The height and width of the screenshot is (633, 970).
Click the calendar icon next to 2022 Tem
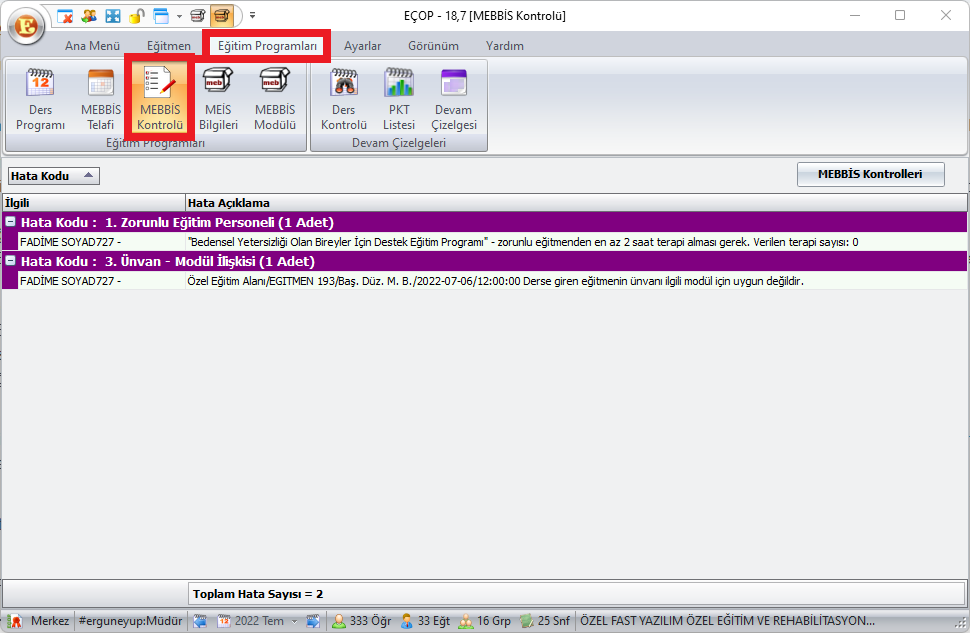click(x=224, y=621)
